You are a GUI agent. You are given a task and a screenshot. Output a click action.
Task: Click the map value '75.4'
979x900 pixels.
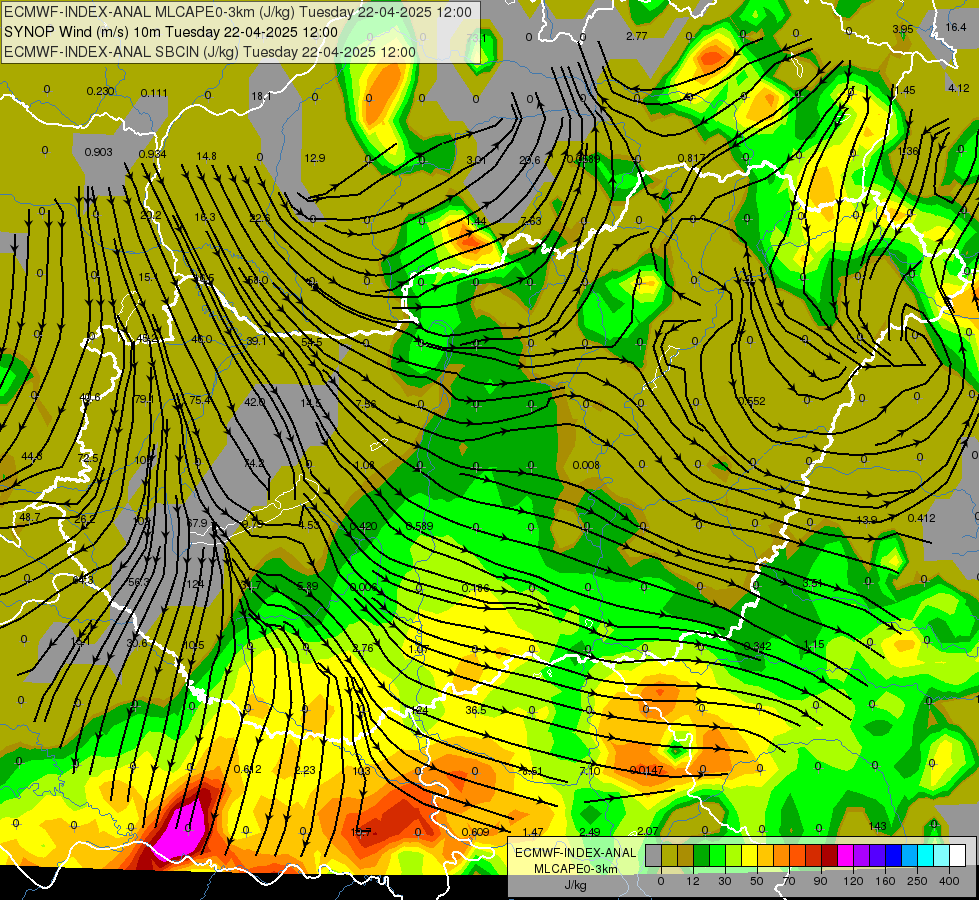pyautogui.click(x=200, y=400)
